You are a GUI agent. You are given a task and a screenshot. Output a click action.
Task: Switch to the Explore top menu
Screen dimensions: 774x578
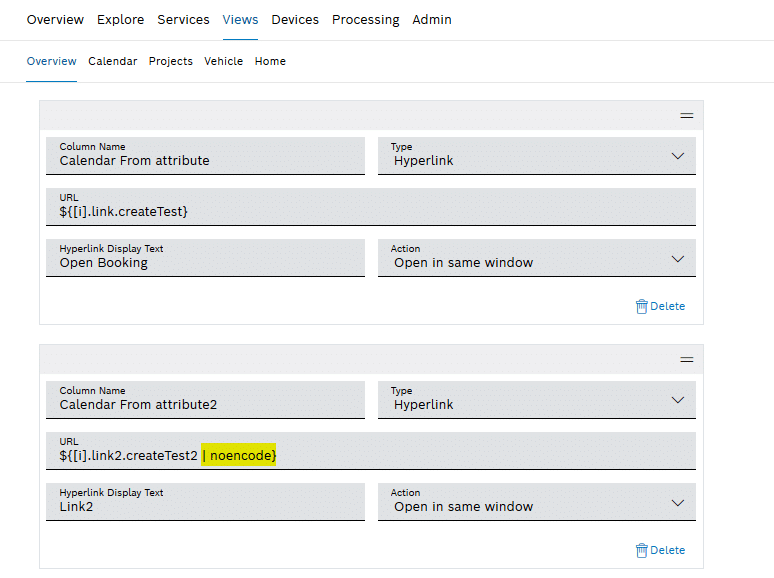120,20
